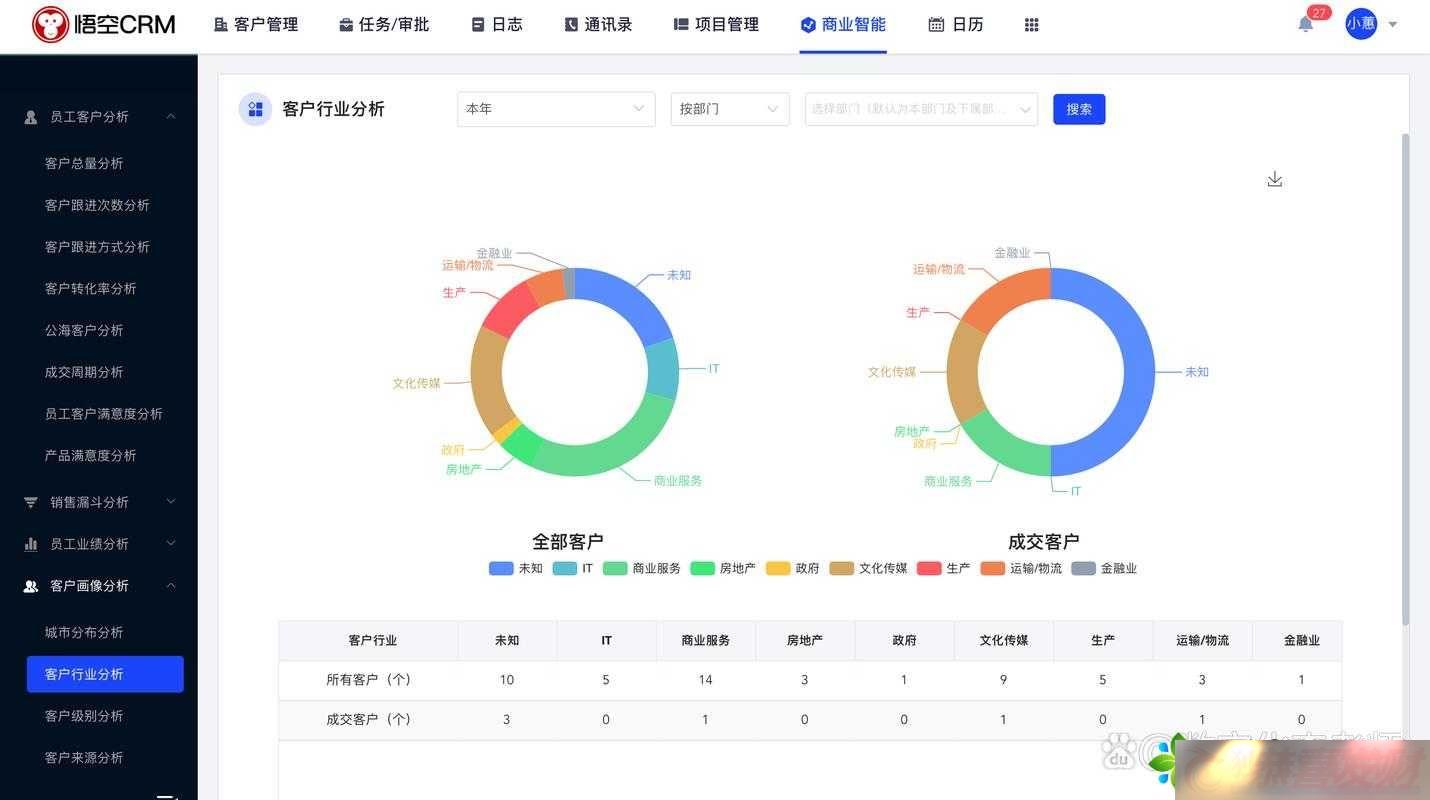This screenshot has width=1430, height=800.
Task: Go to 成交周期分析 in sidebar
Action: 84,372
